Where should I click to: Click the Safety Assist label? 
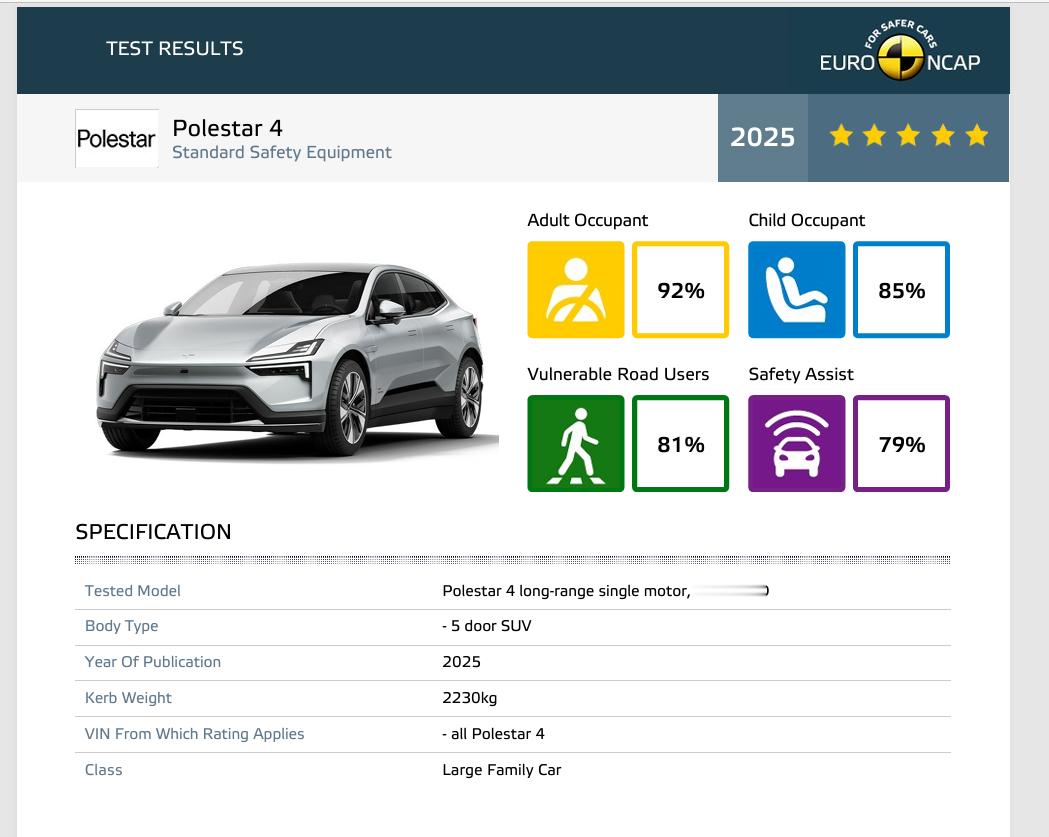801,374
